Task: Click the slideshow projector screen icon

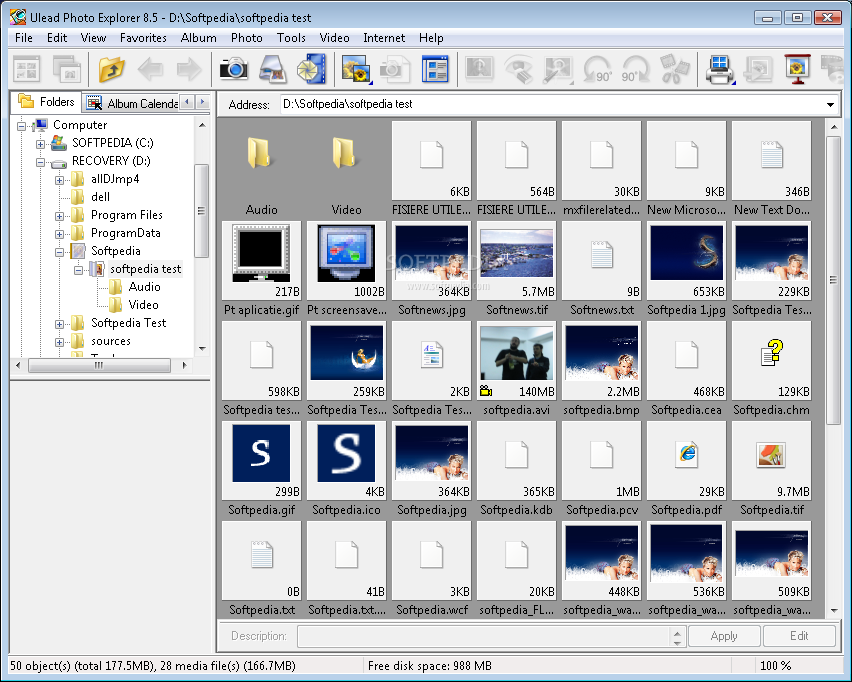Action: tap(798, 70)
